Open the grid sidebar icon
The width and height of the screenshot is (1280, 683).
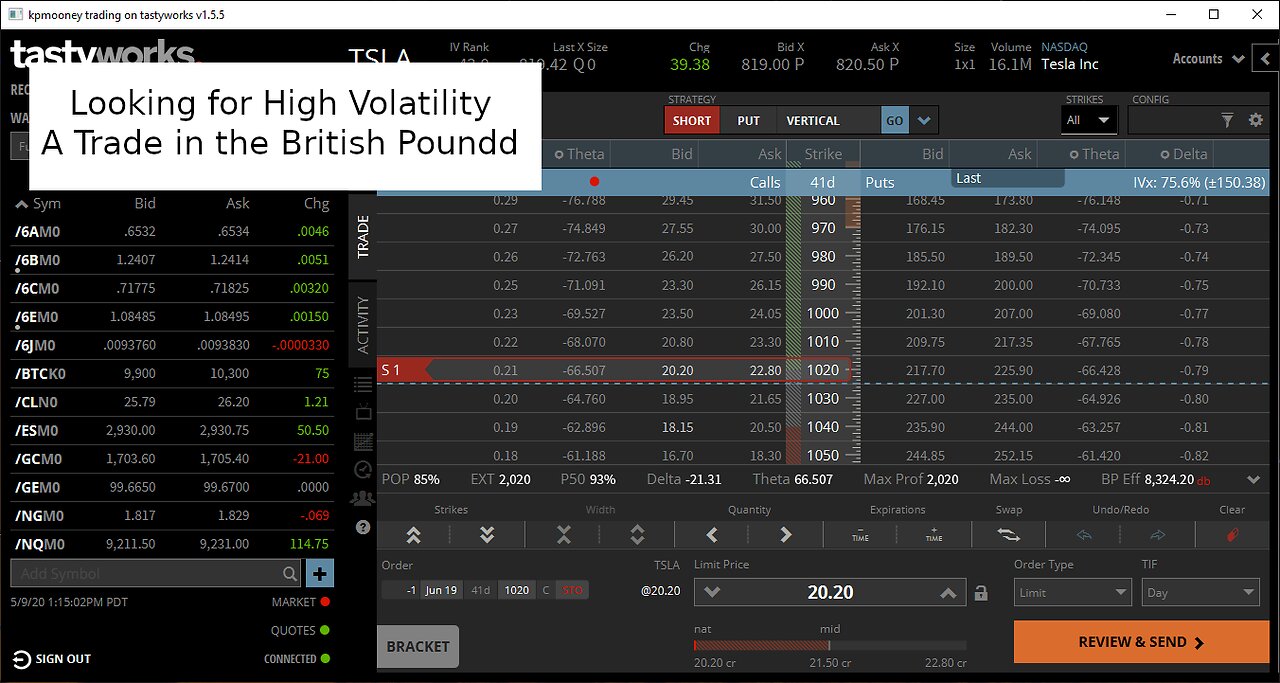(x=363, y=441)
